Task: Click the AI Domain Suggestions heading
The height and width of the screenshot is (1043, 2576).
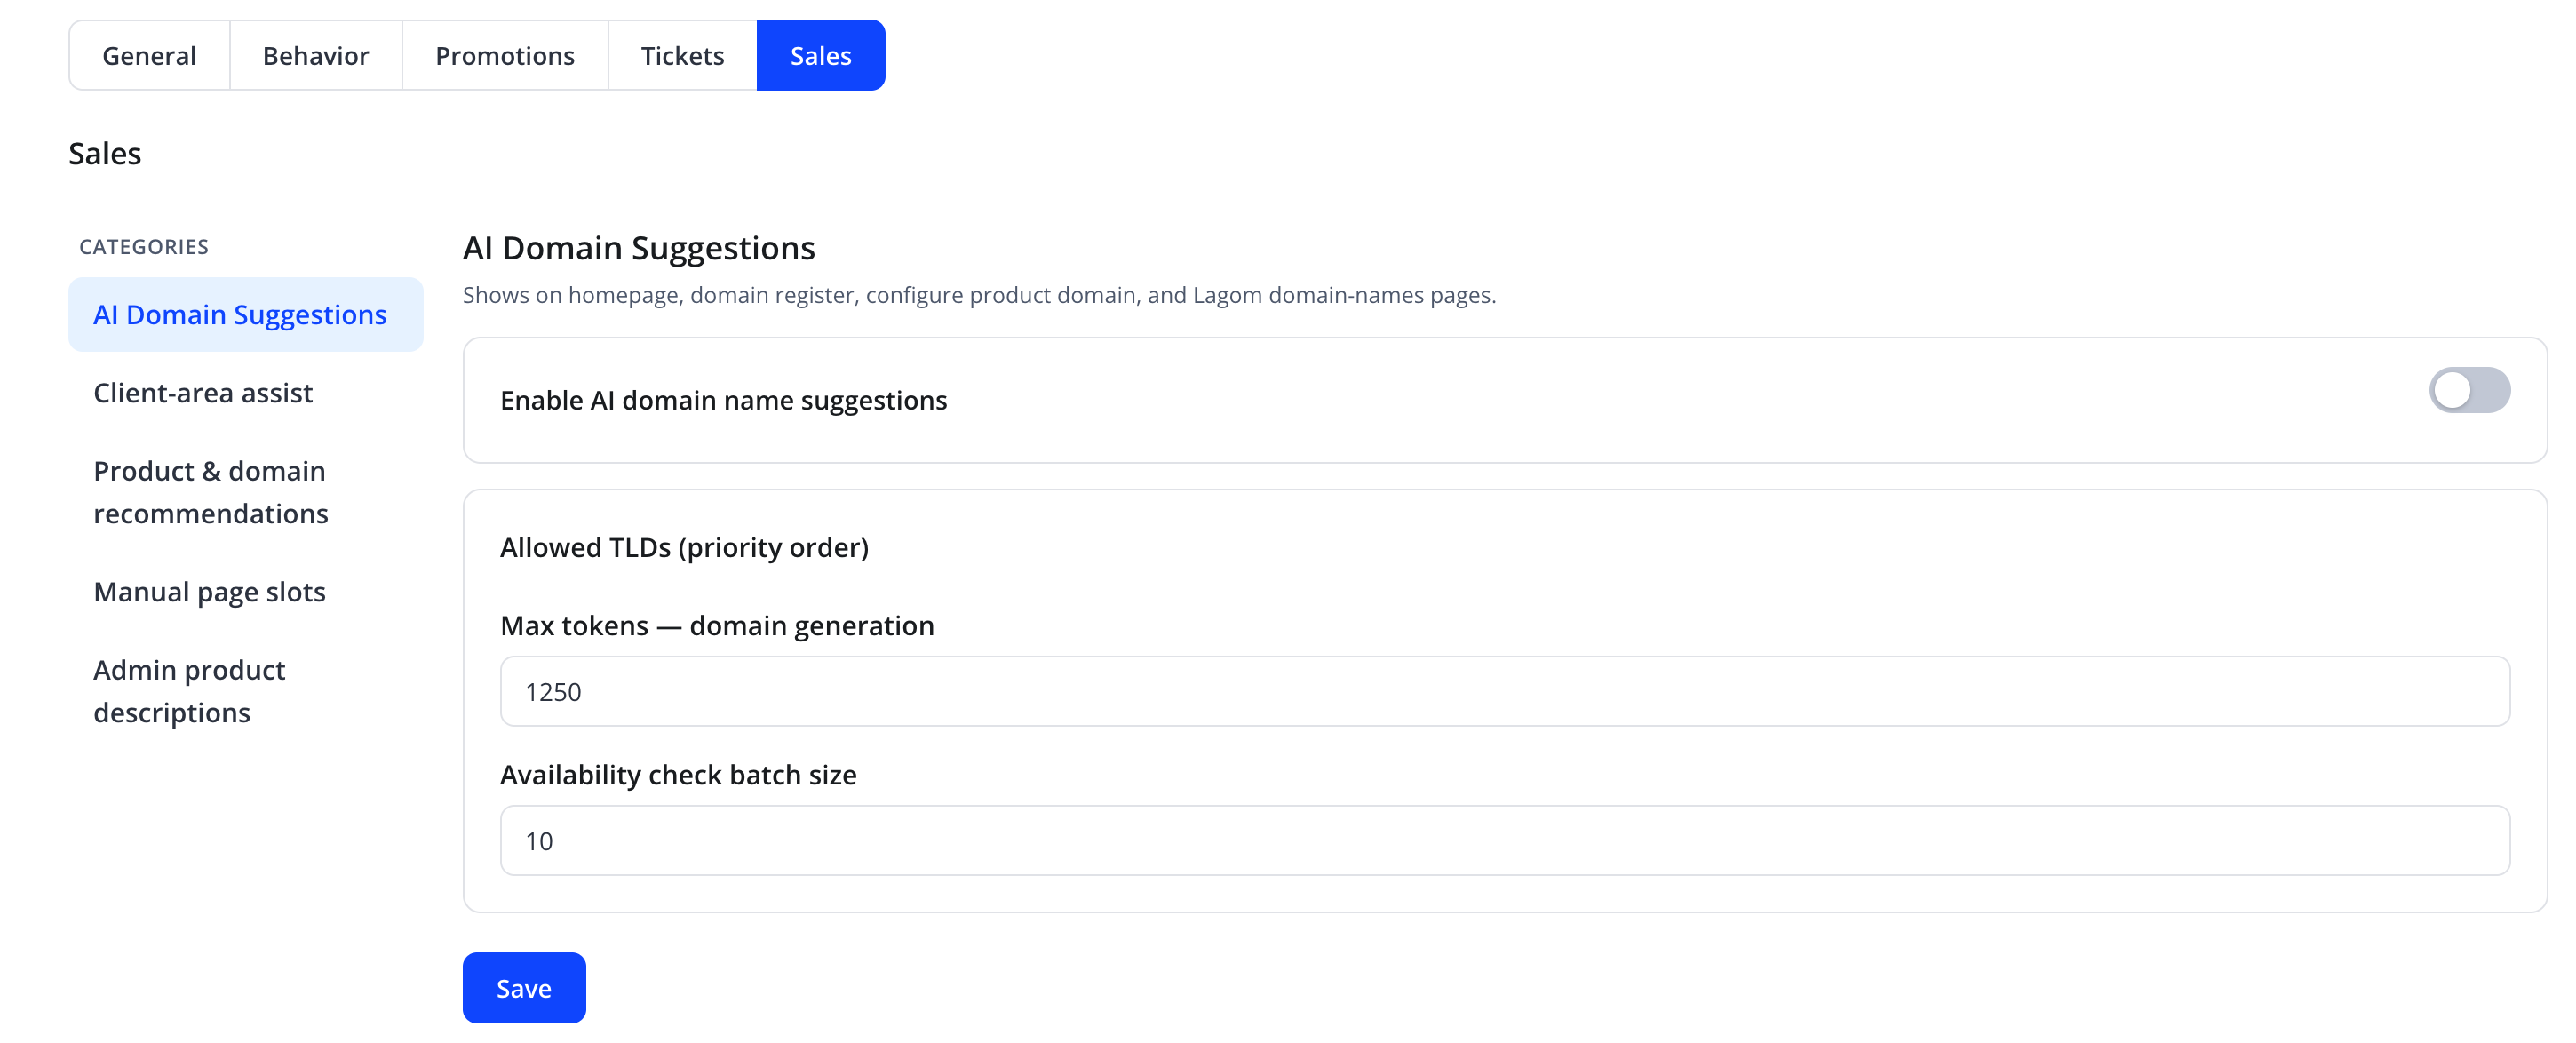Action: pyautogui.click(x=639, y=247)
